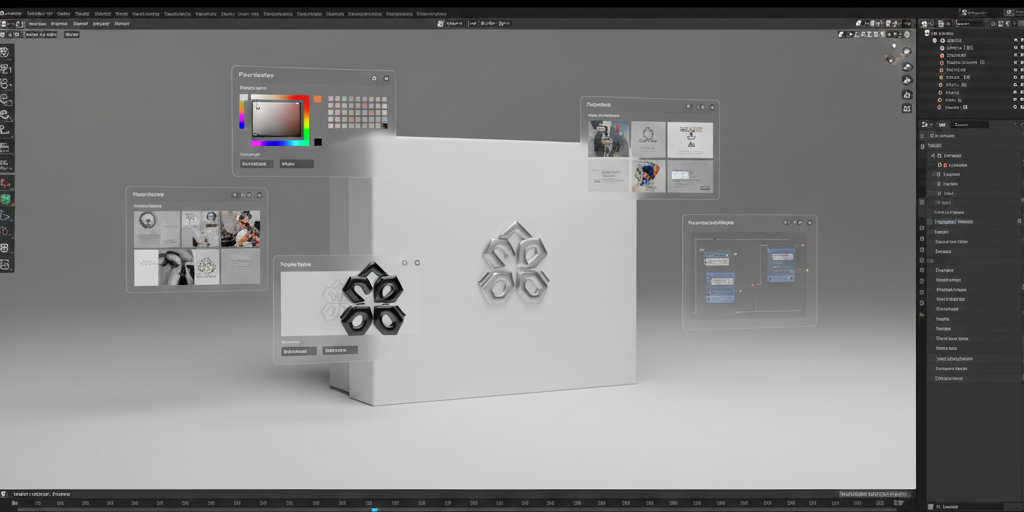Click the viewport orientation gizmo

[898, 54]
